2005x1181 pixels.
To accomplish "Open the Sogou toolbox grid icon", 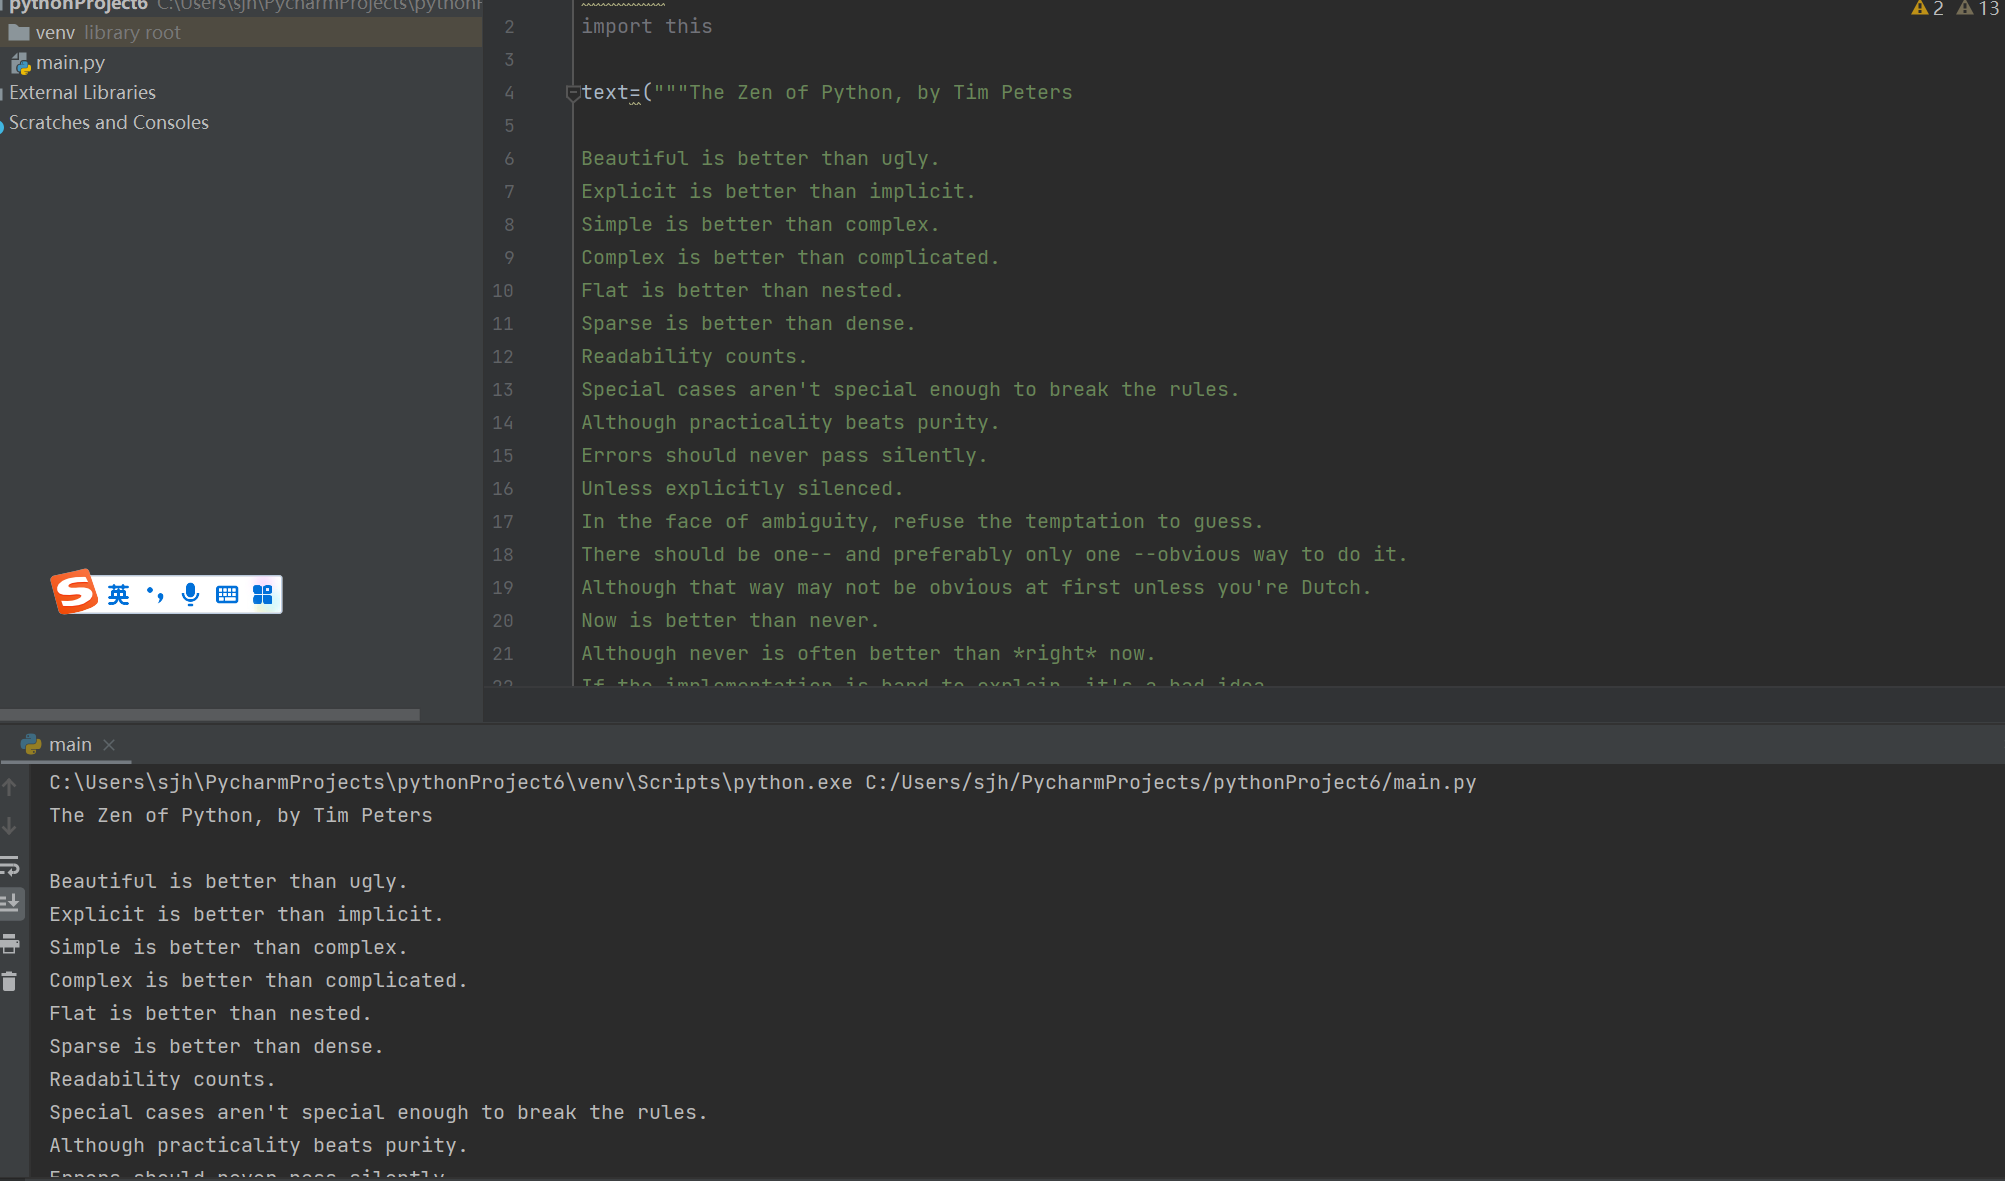I will tap(263, 594).
